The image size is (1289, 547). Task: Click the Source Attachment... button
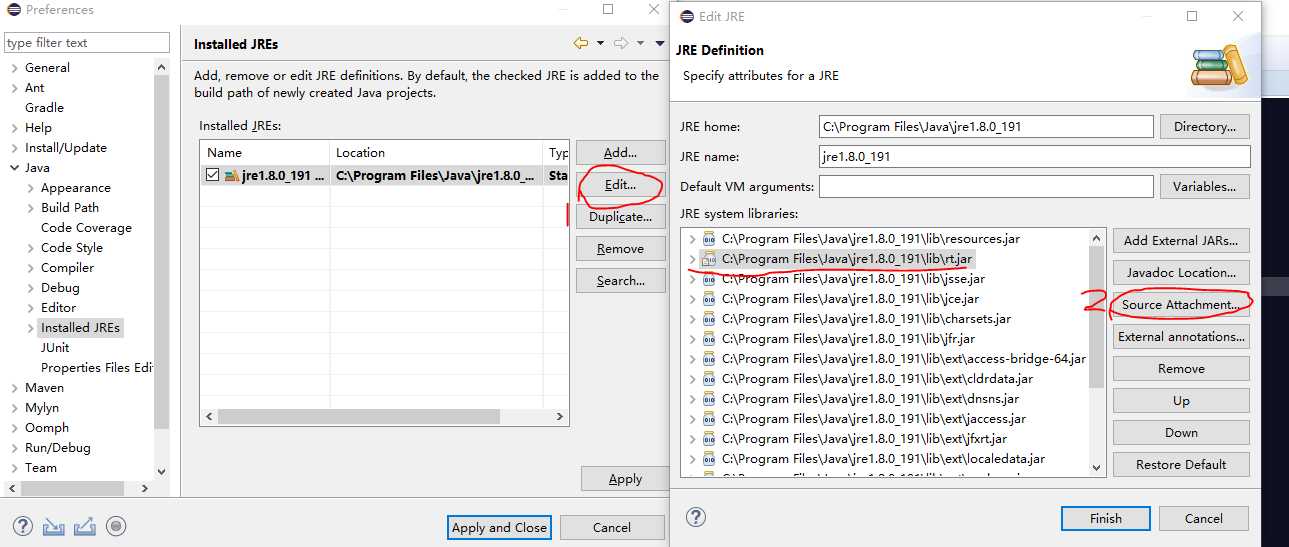pos(1181,304)
